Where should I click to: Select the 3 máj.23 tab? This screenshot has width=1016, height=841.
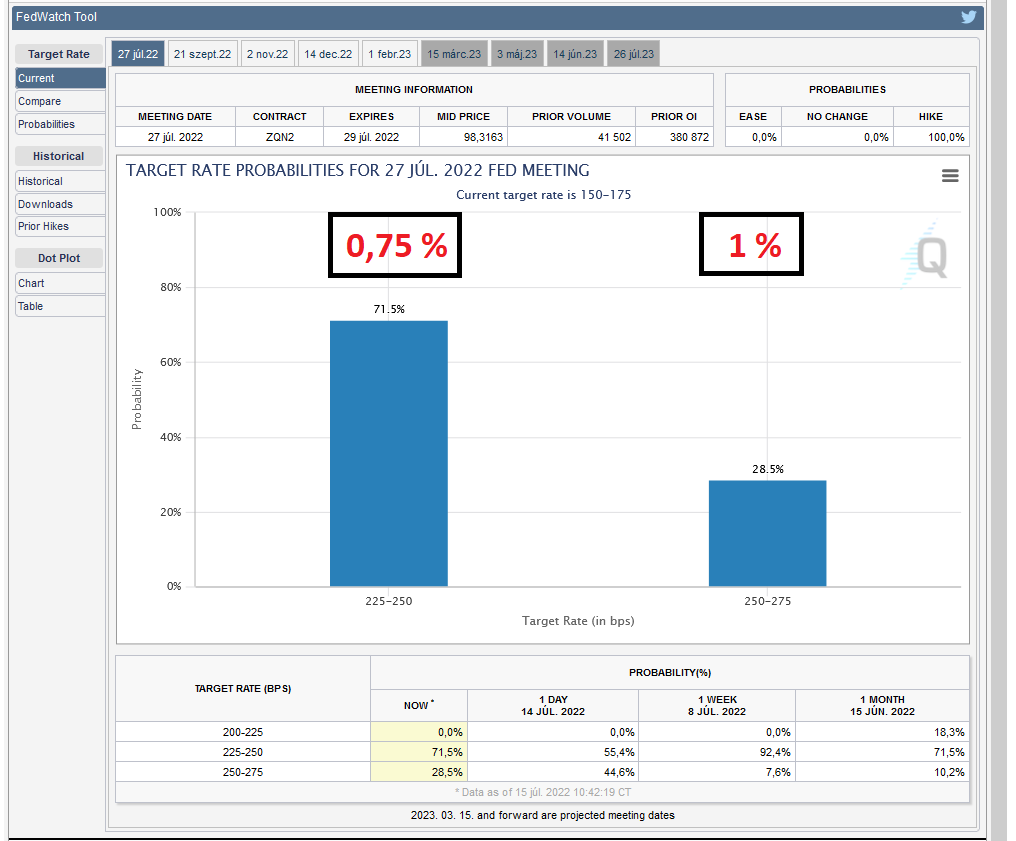click(x=517, y=54)
